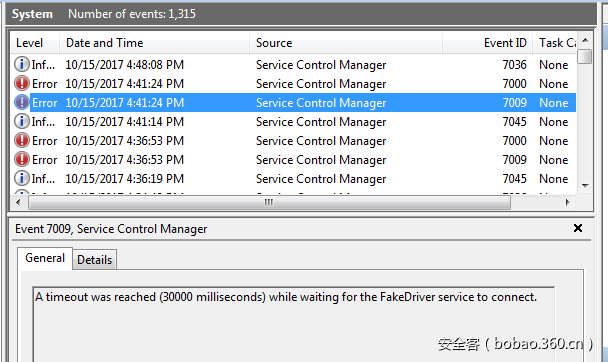Sort by Date and Time column header
The width and height of the screenshot is (608, 362).
[x=154, y=43]
